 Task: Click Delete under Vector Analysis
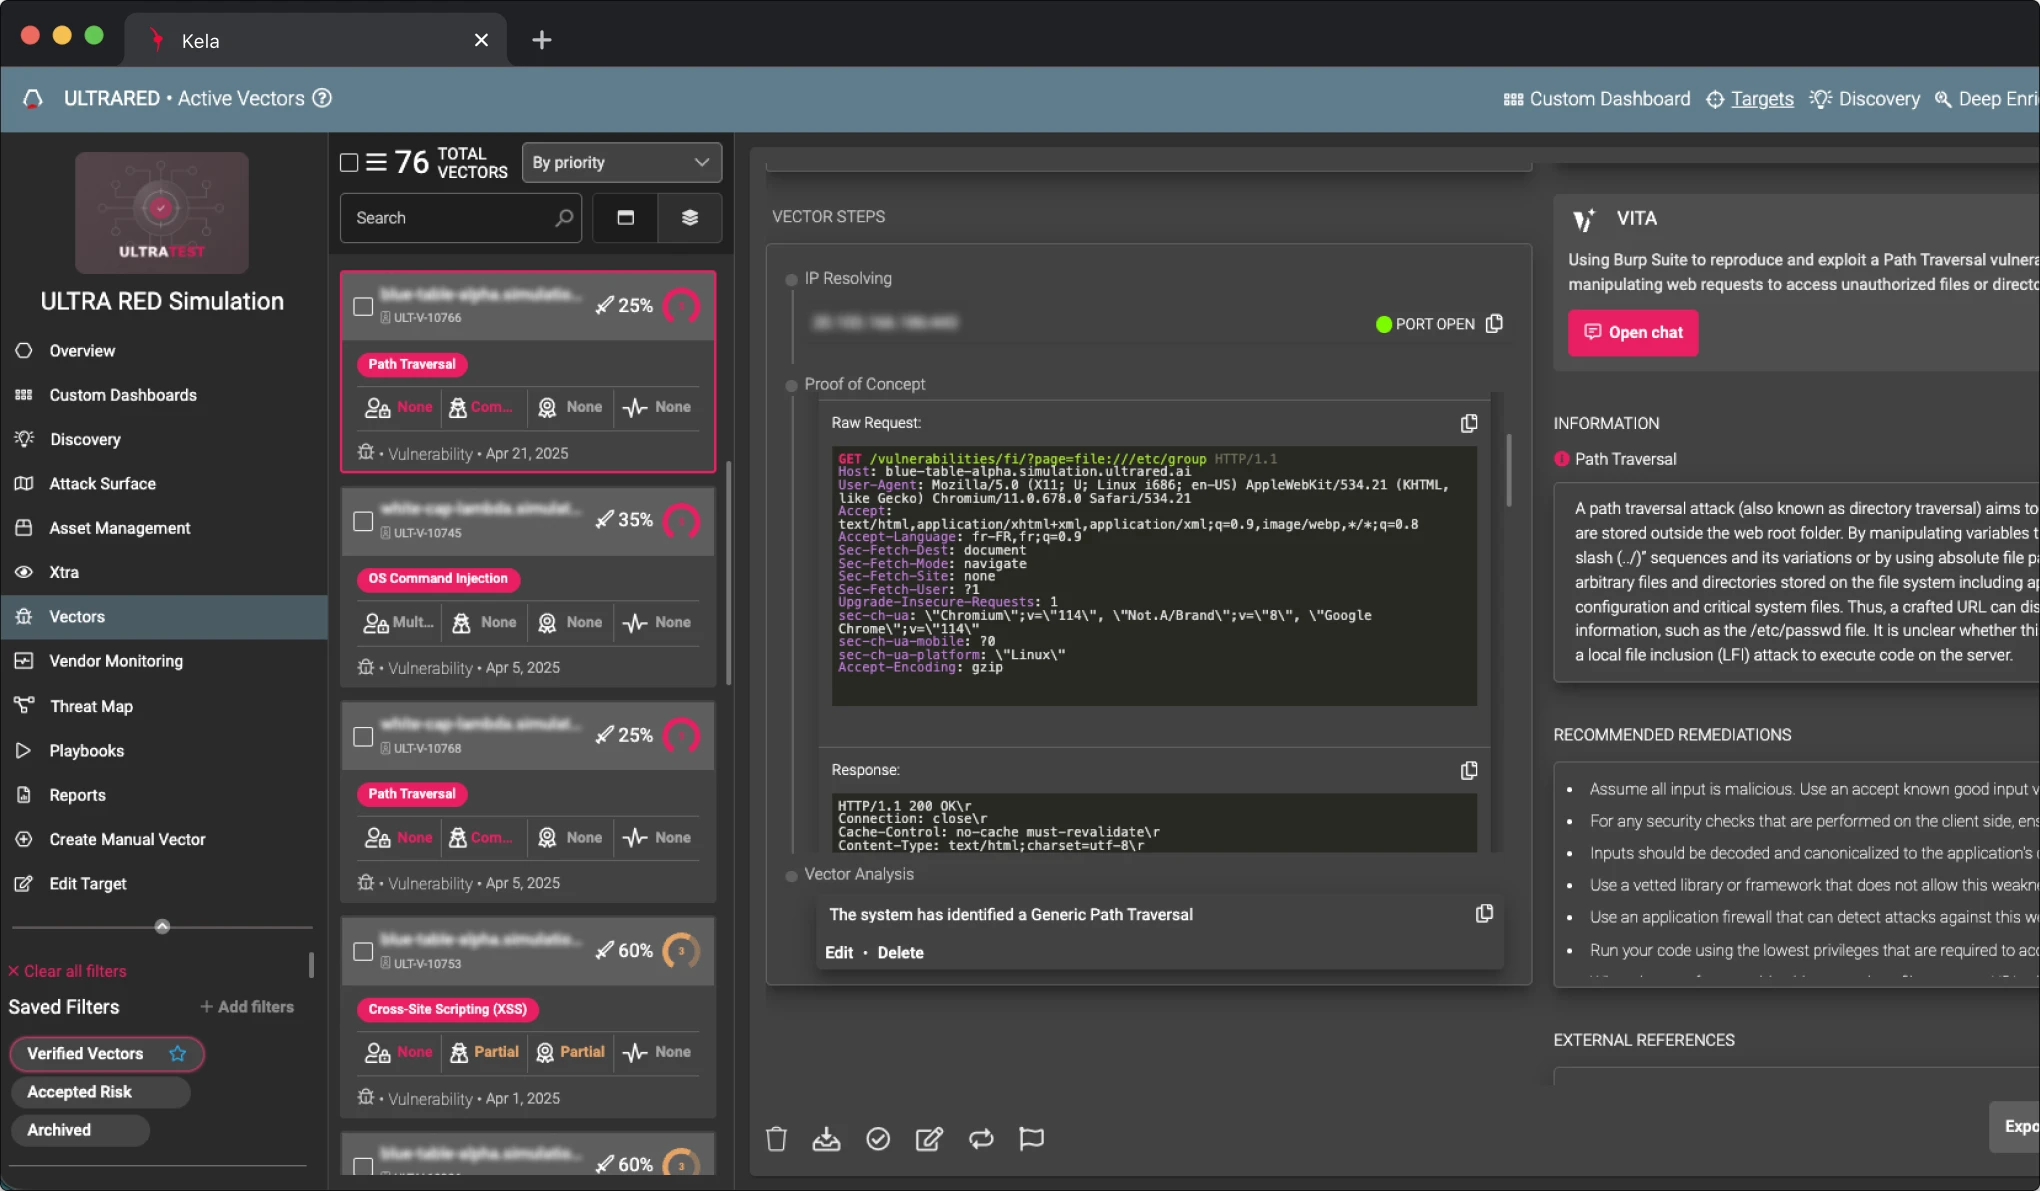coord(900,953)
